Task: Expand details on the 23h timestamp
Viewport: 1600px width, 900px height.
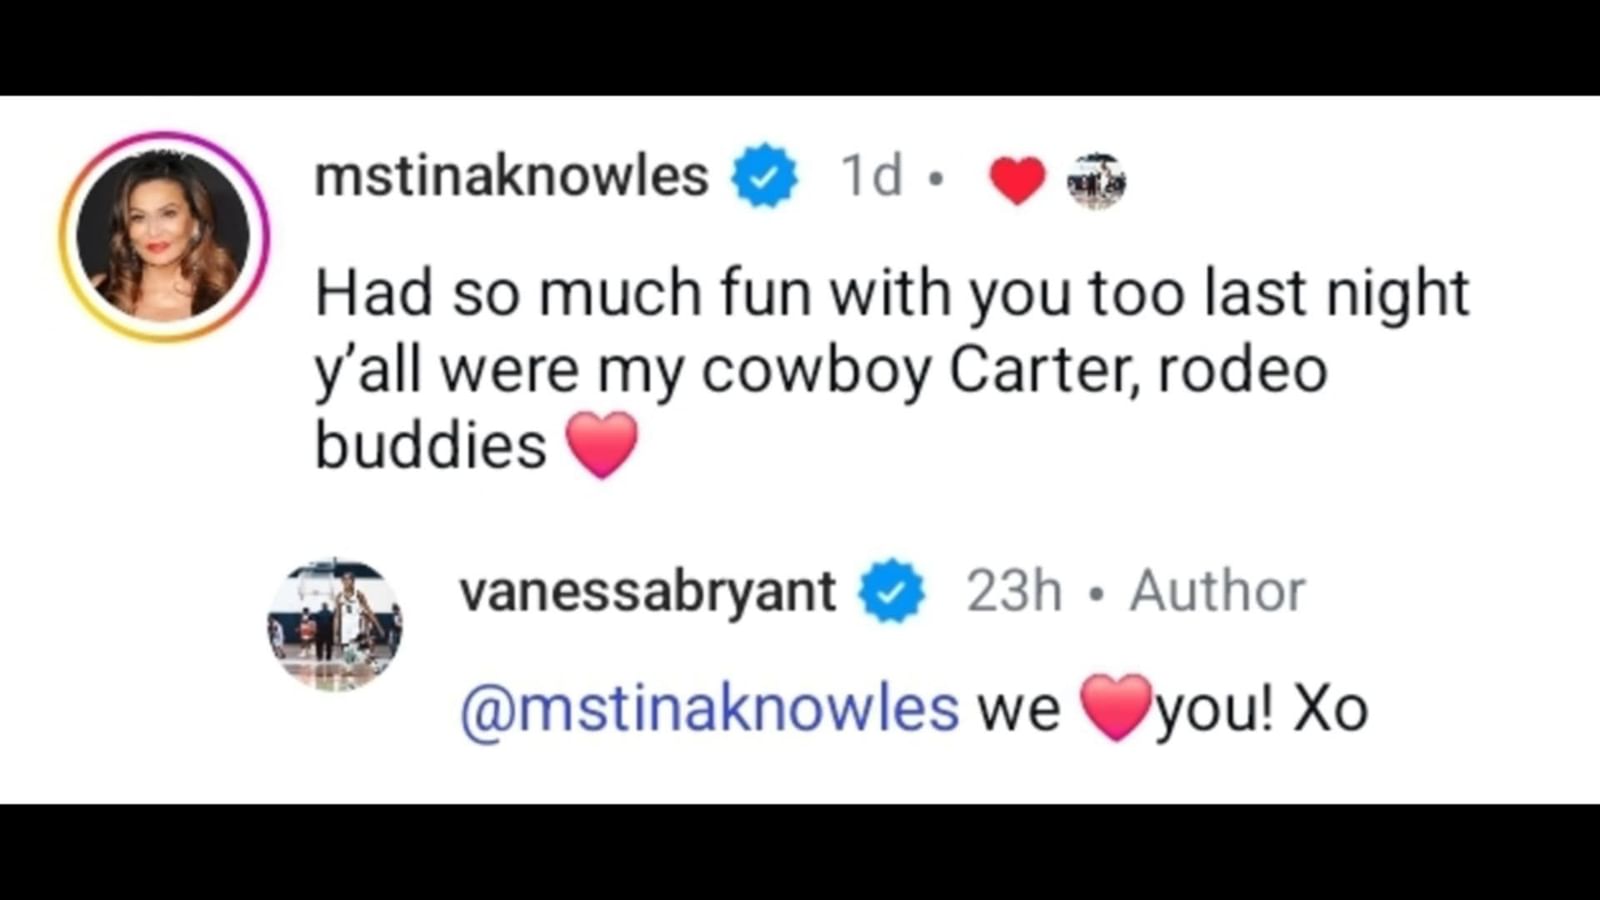Action: point(1014,590)
